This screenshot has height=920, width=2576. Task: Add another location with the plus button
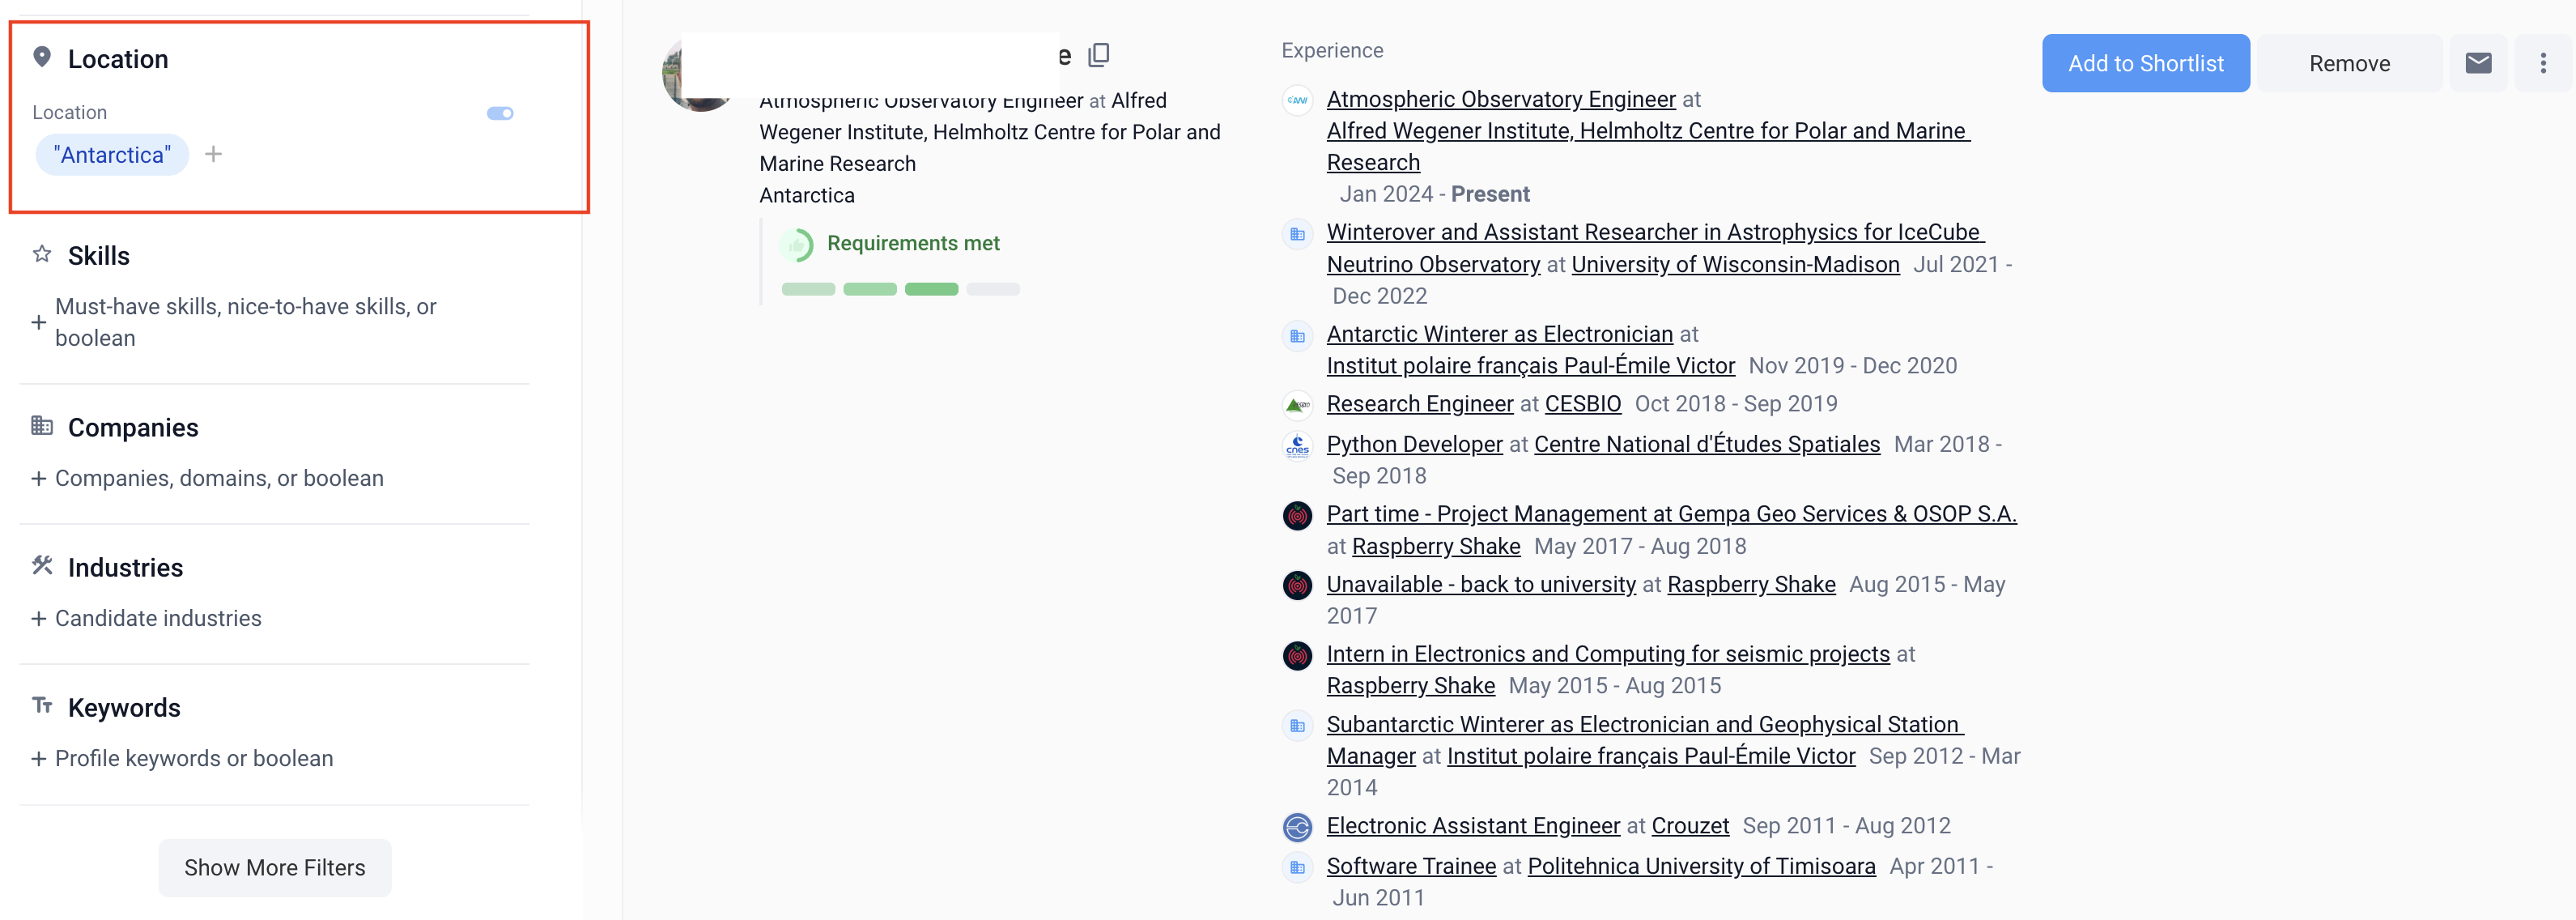point(213,154)
